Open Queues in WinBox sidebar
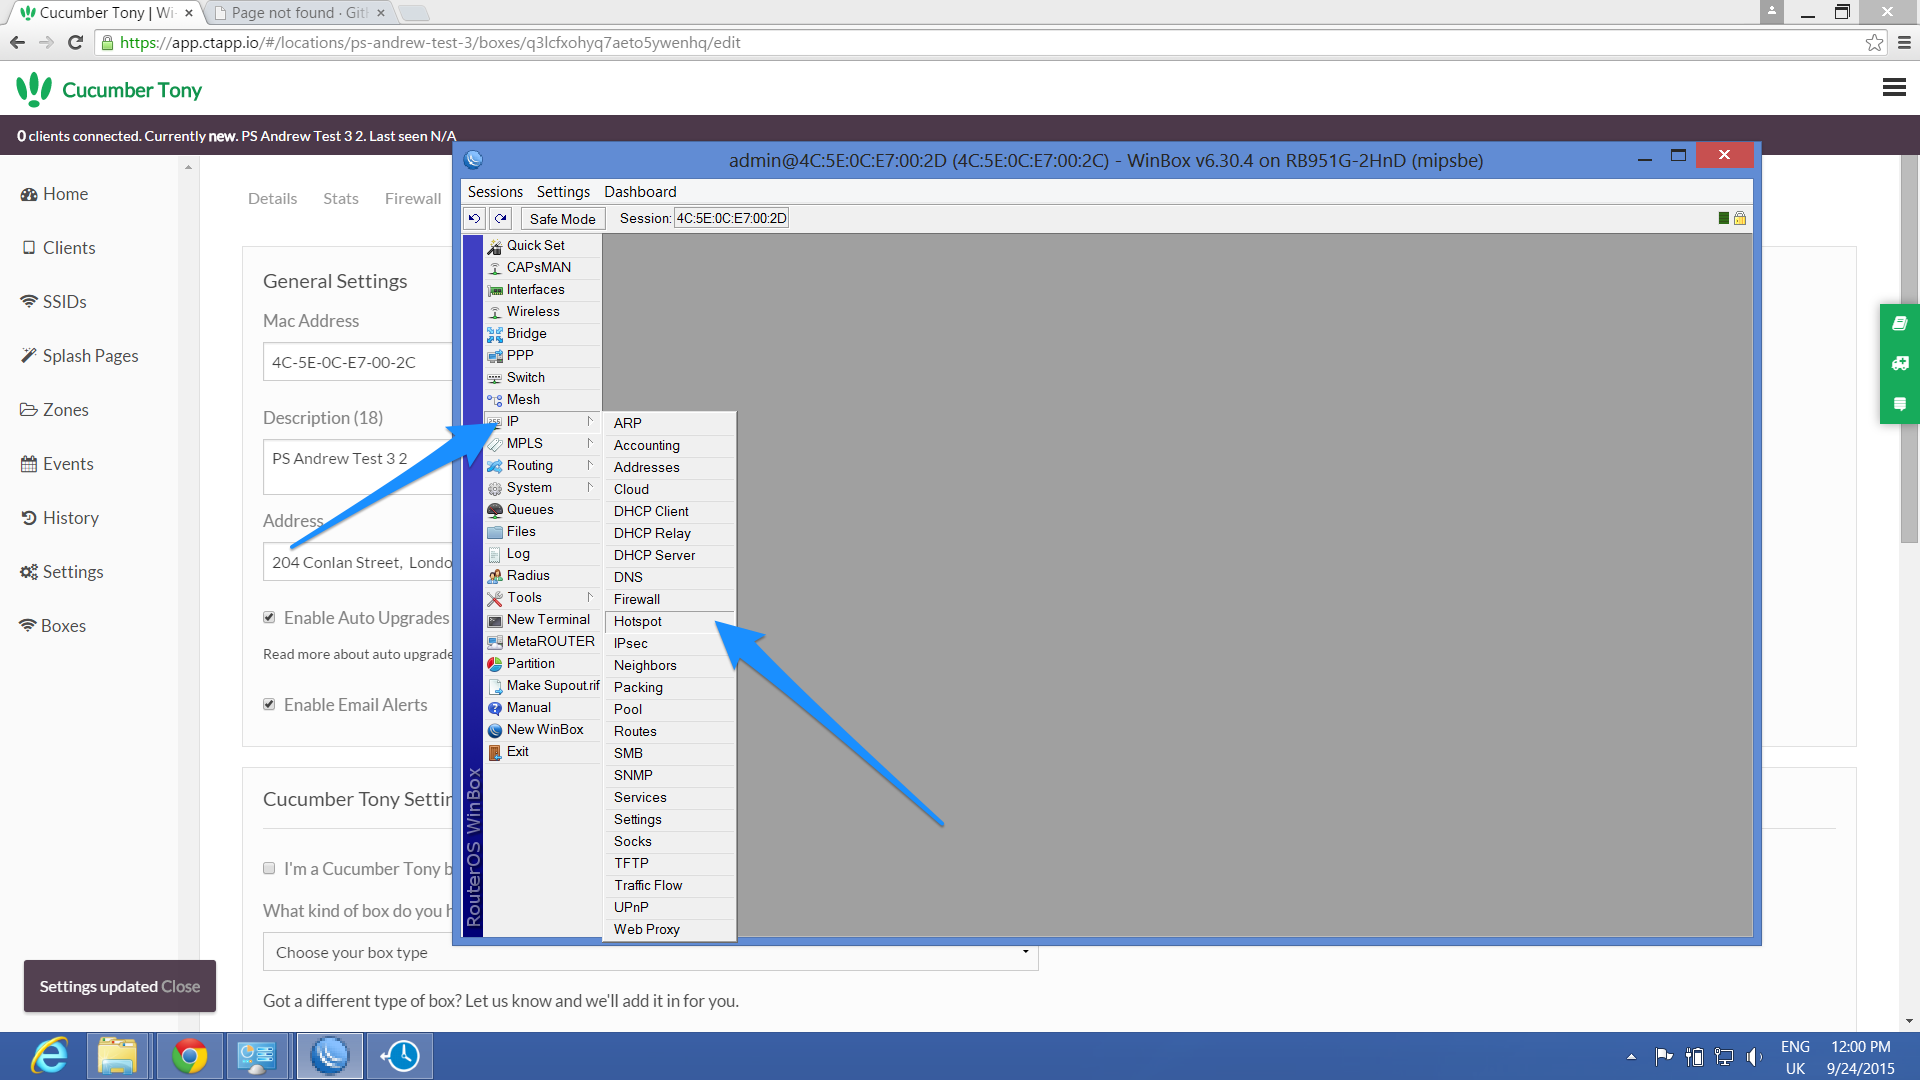The width and height of the screenshot is (1920, 1080). [x=543, y=509]
